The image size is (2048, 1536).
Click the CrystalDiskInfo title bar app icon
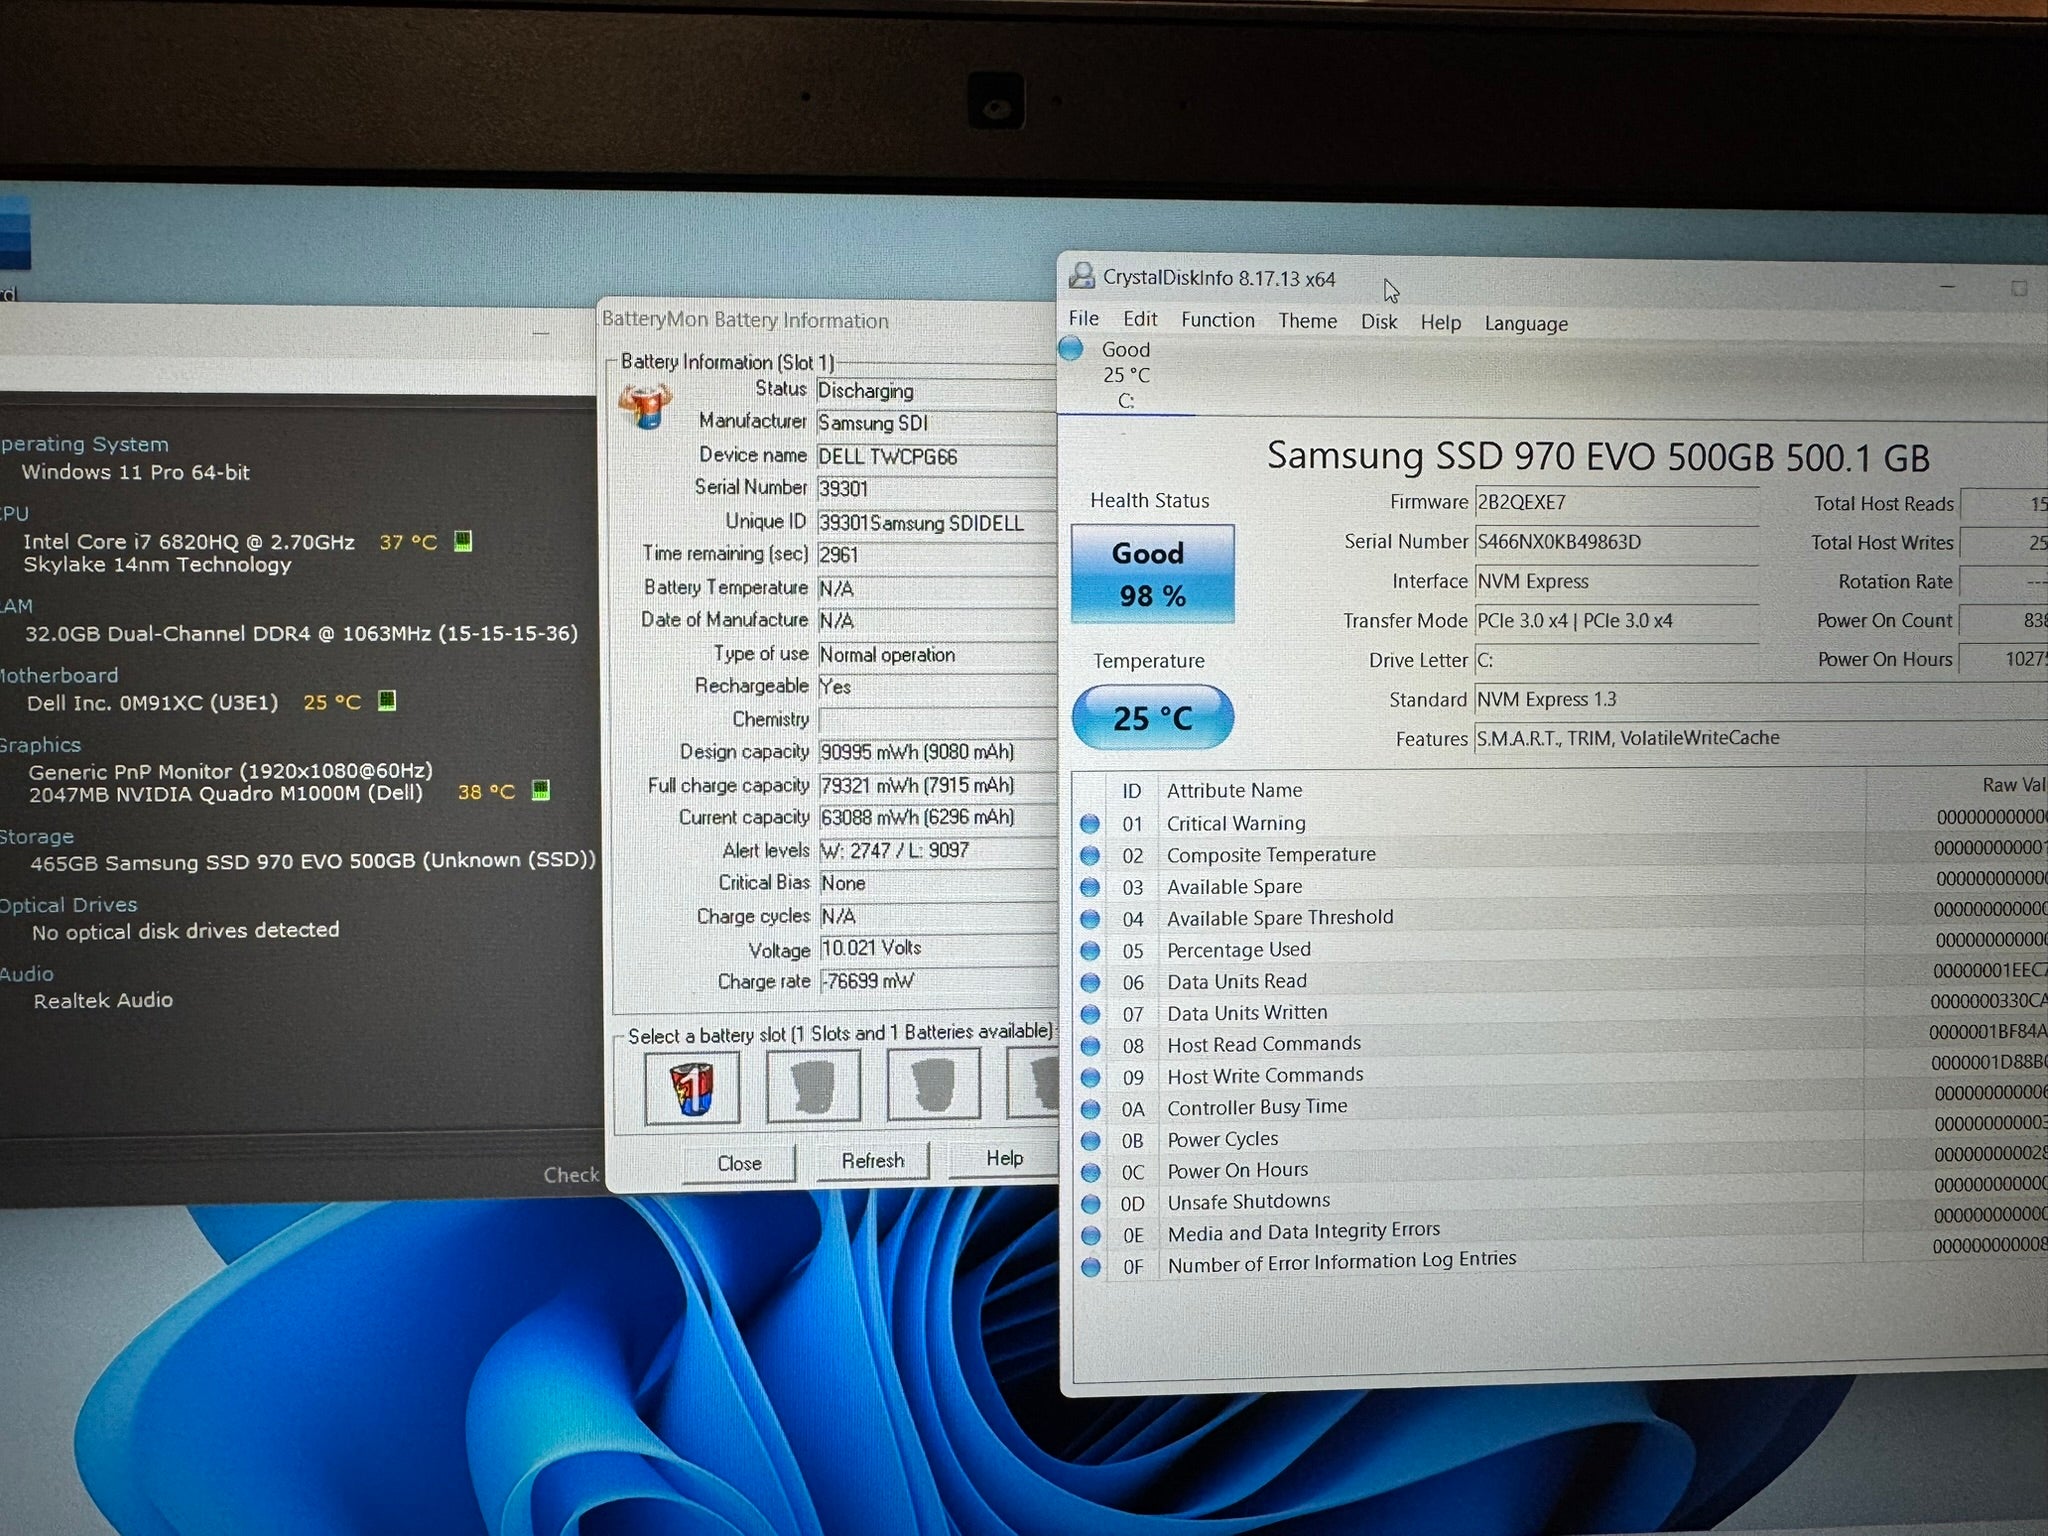(1081, 276)
